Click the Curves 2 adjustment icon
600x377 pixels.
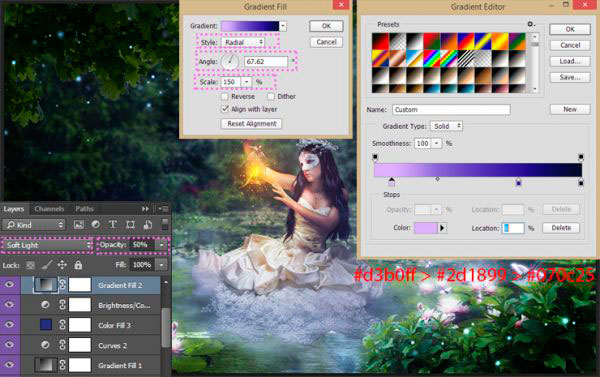point(45,345)
